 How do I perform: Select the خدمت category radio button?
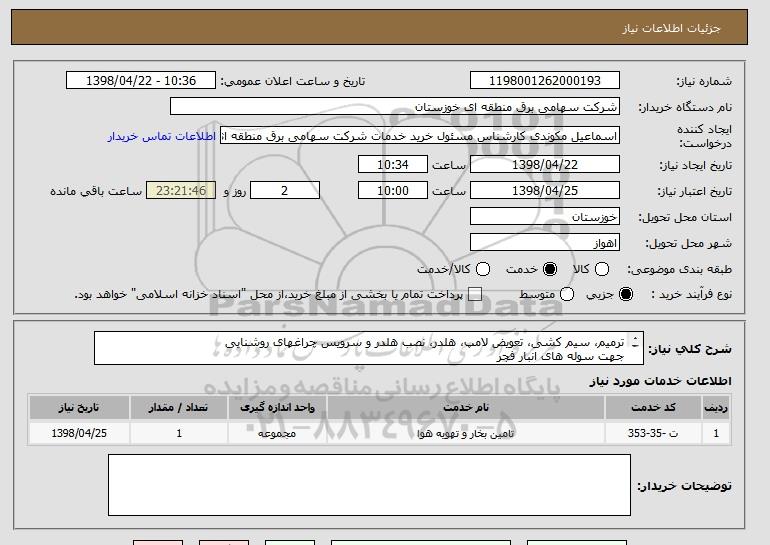click(550, 269)
